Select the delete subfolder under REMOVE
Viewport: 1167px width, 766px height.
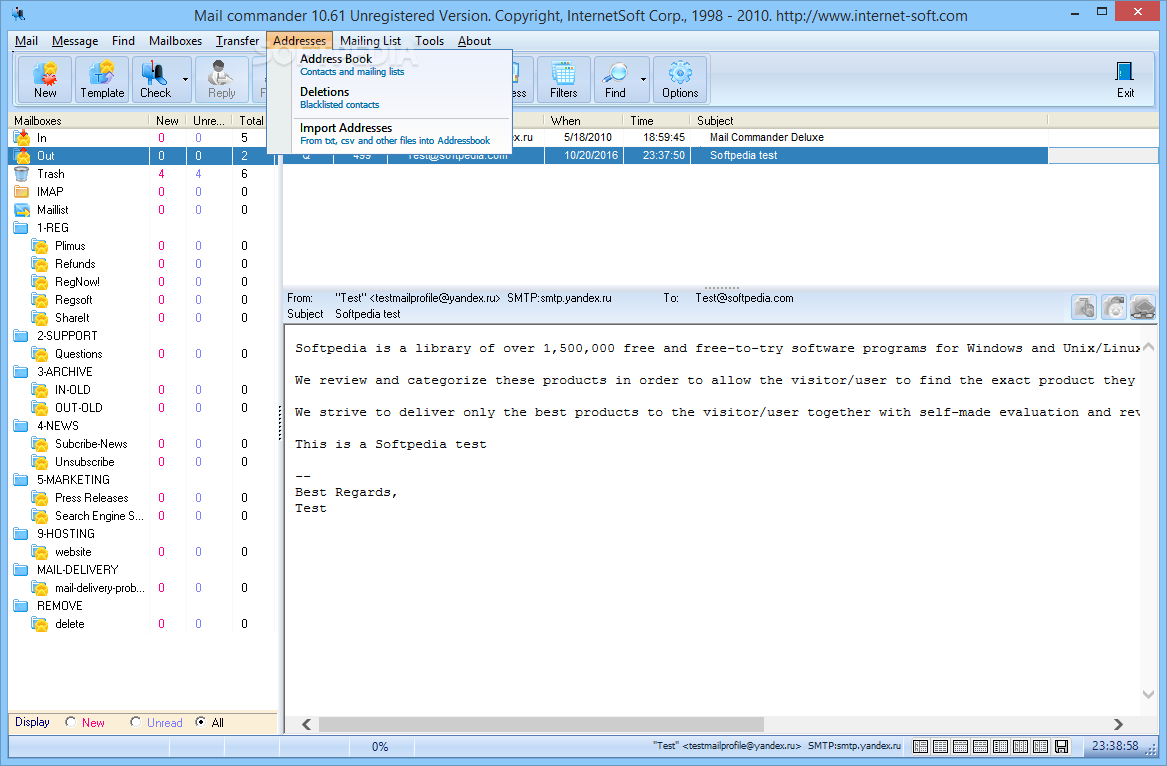pyautogui.click(x=69, y=624)
